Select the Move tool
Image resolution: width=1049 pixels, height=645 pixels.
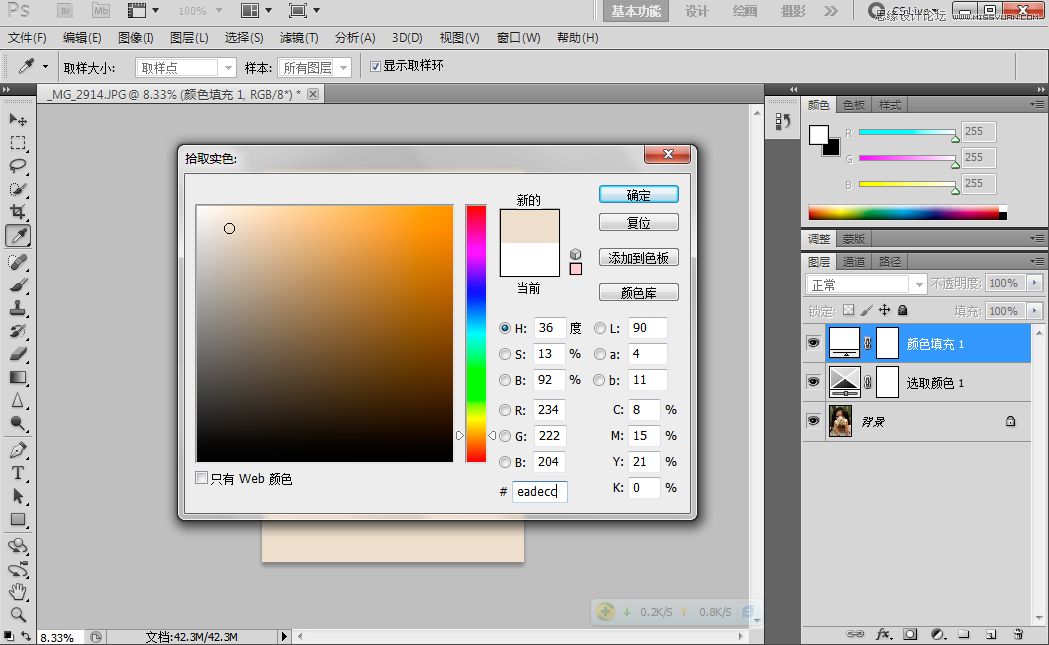tap(18, 120)
